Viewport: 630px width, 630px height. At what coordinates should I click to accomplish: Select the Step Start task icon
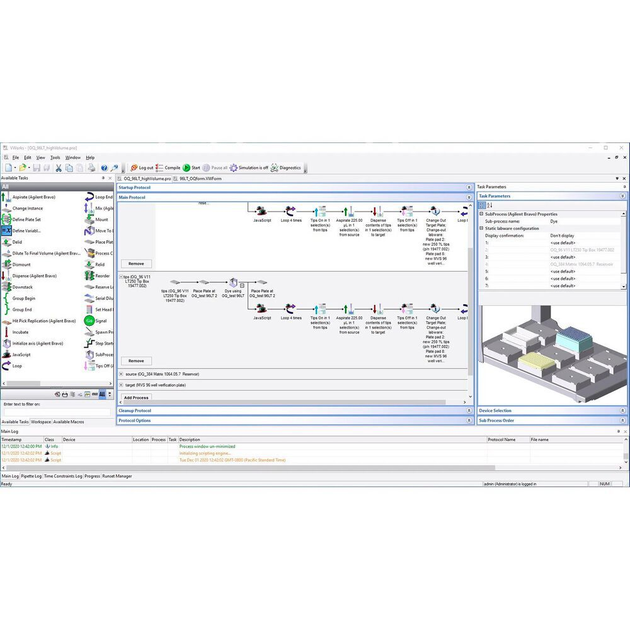[x=89, y=343]
